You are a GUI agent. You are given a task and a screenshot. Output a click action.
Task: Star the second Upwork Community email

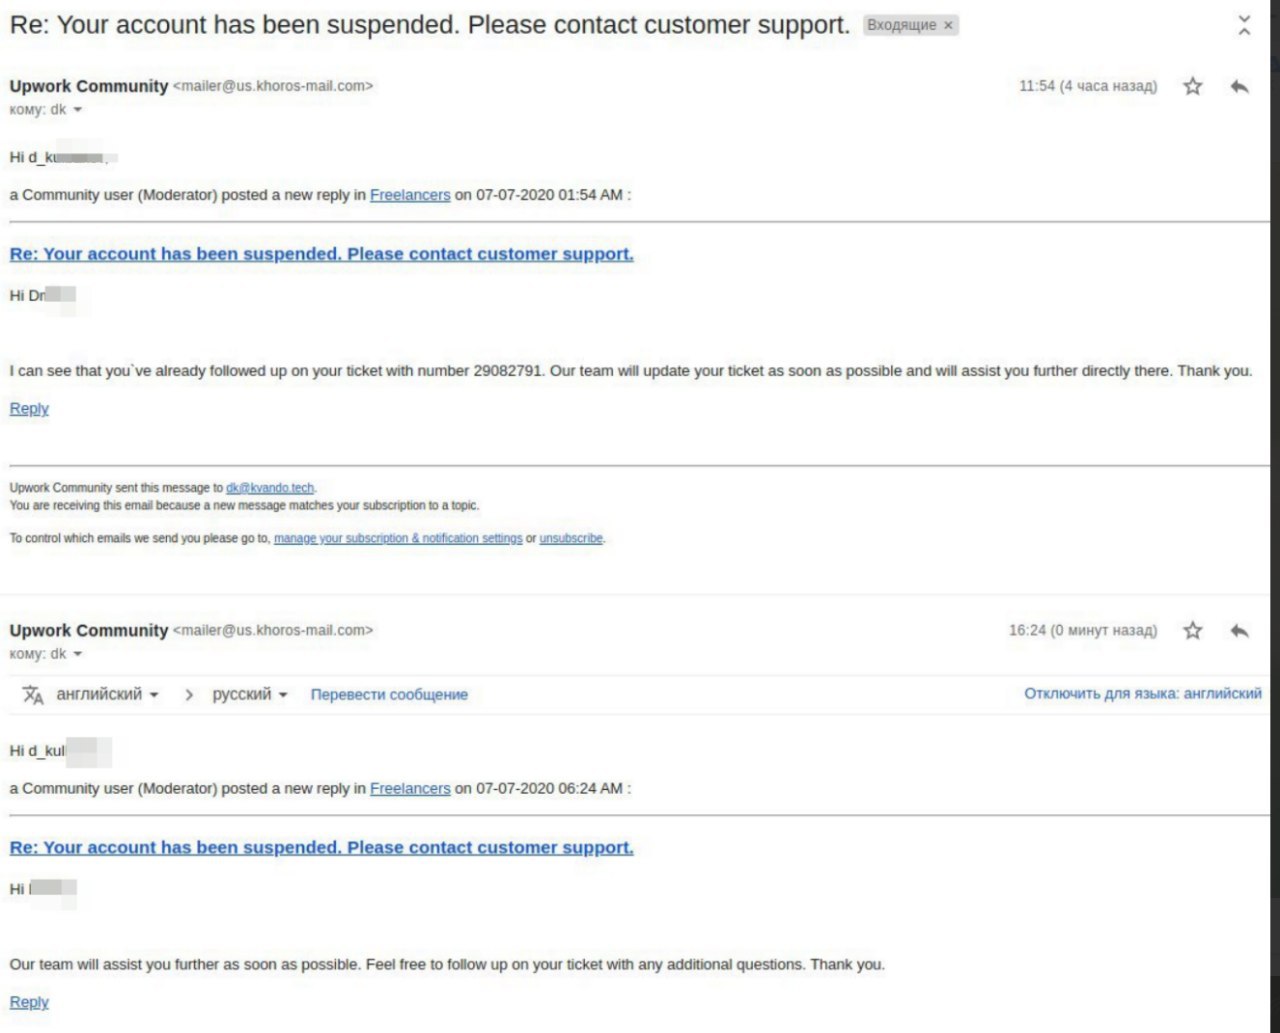(1192, 630)
